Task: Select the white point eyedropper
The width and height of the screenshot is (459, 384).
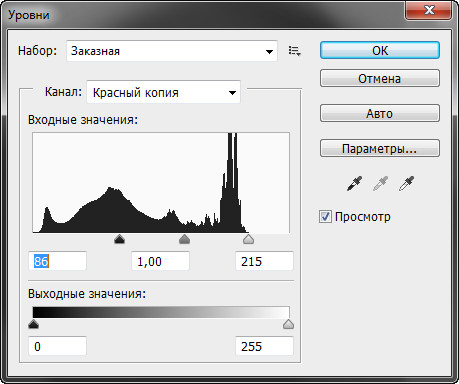Action: pos(406,183)
